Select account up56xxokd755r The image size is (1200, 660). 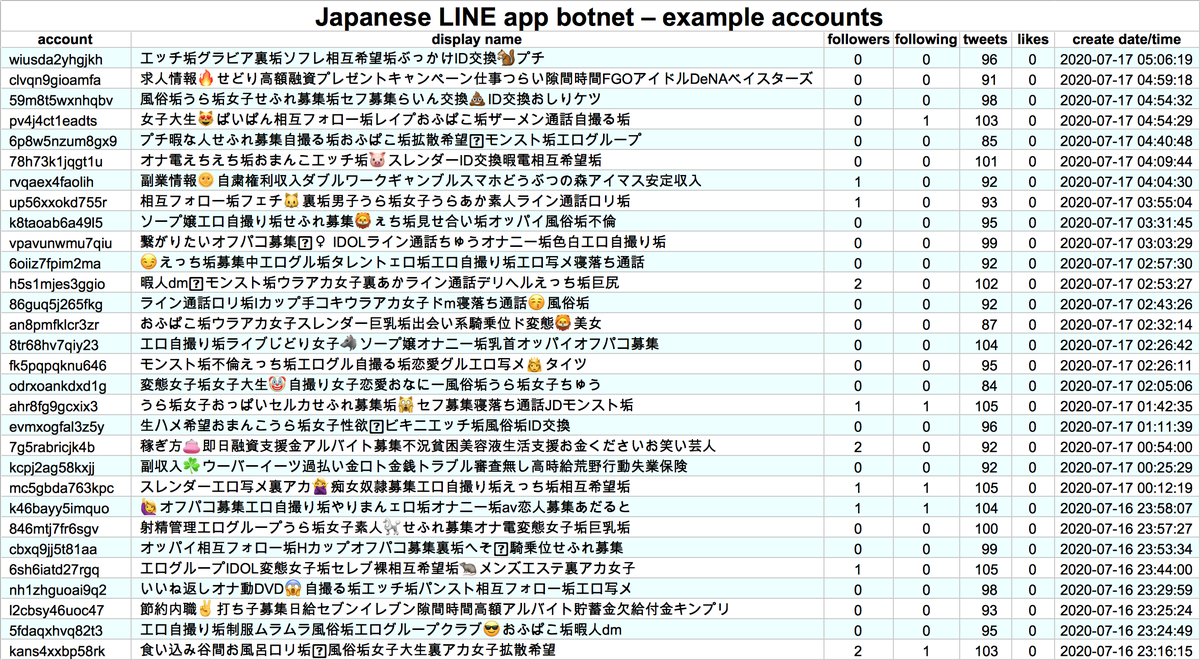click(57, 202)
